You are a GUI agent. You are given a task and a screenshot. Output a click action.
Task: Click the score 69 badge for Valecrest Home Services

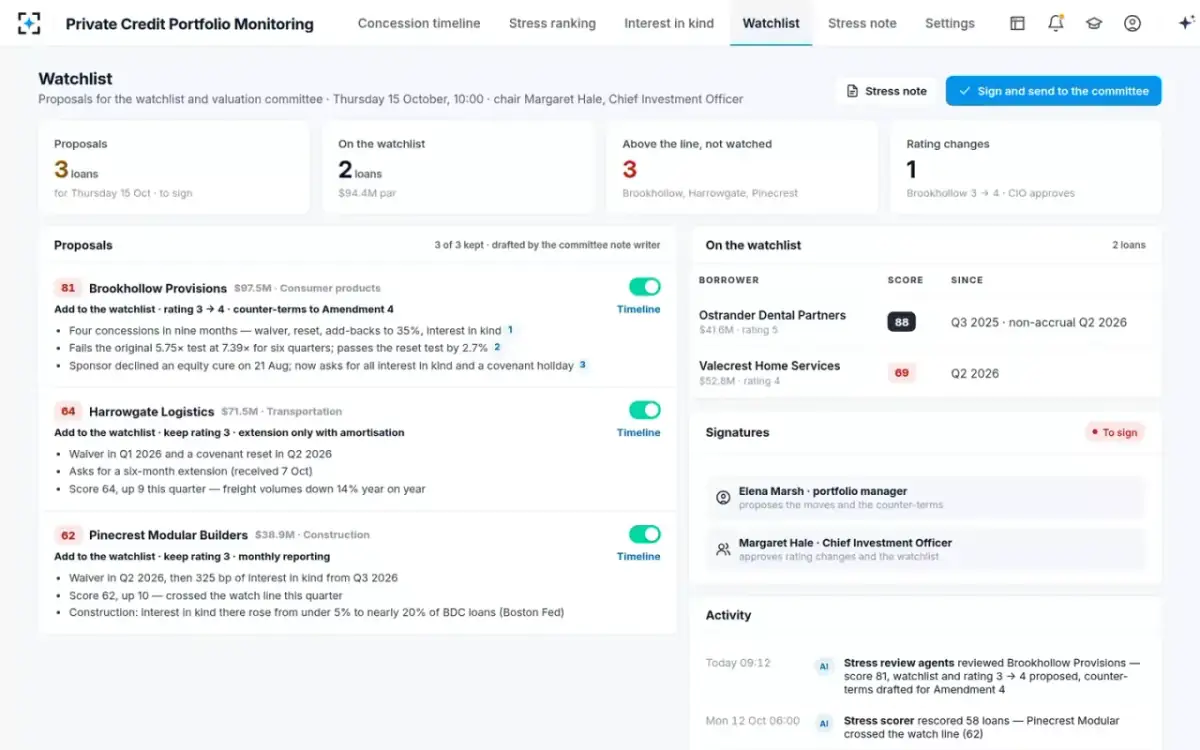(x=902, y=373)
